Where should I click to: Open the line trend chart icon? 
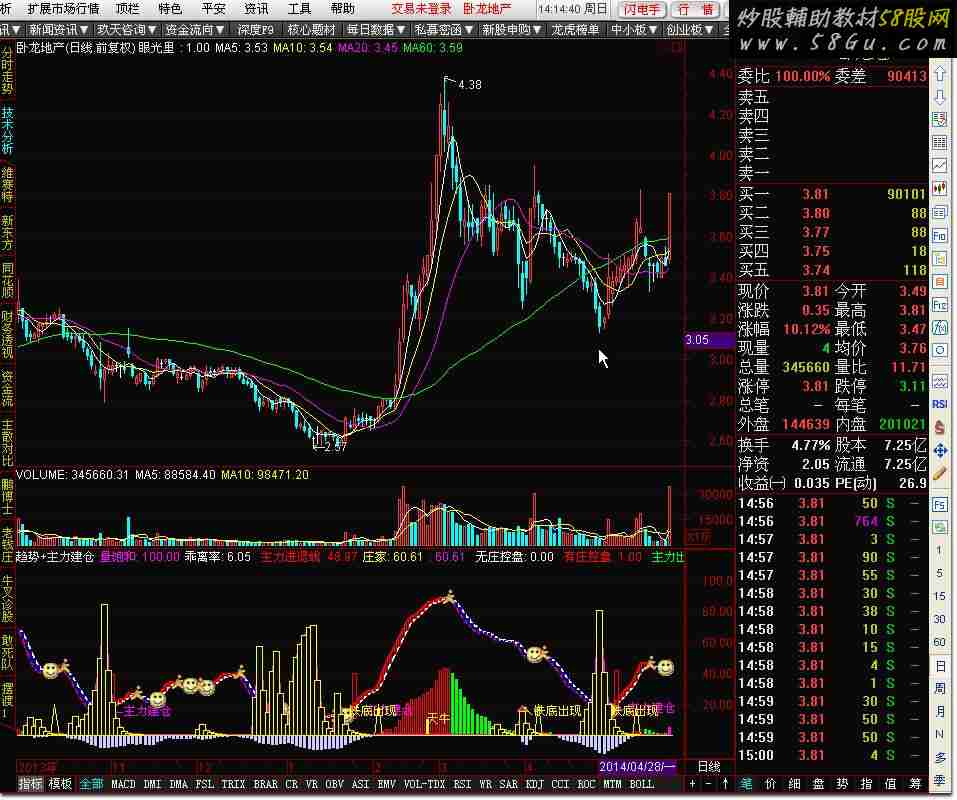[940, 165]
